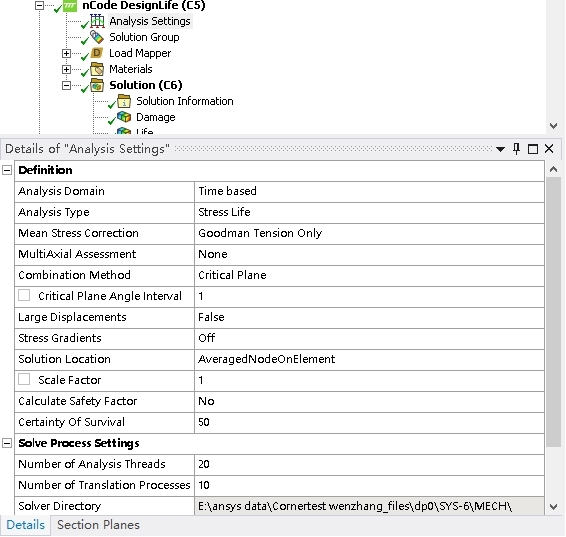Collapse the Solve Process Settings section
Screen dimensions: 566x537
tap(7, 443)
